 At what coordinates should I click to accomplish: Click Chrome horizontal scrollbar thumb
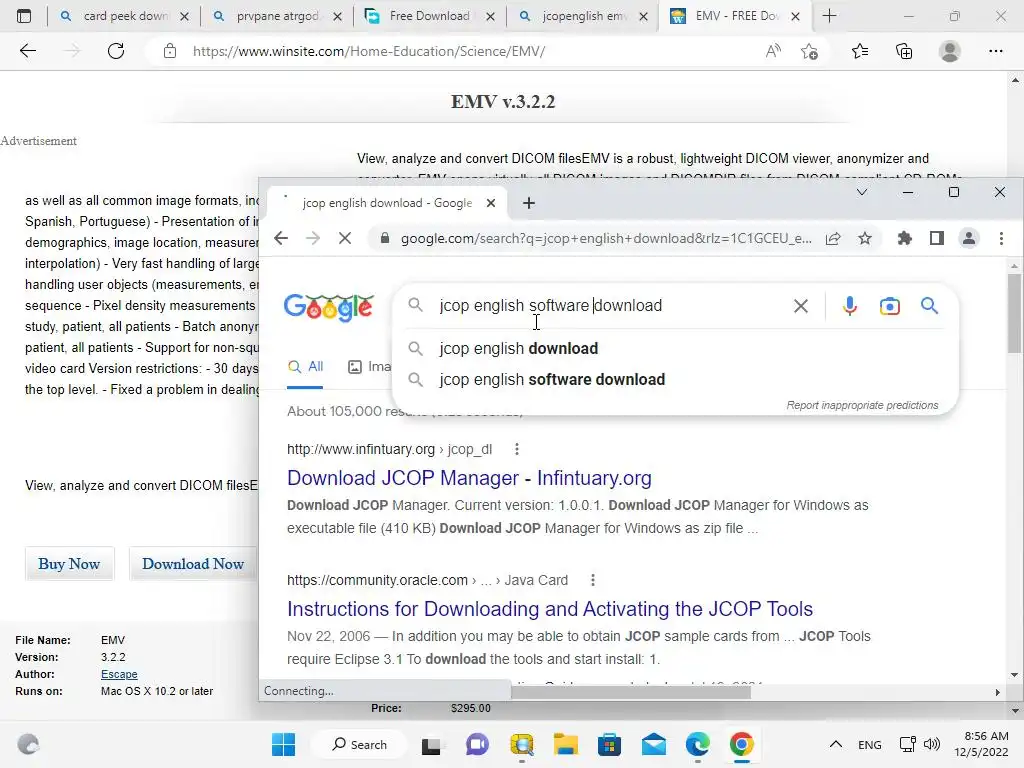[630, 692]
